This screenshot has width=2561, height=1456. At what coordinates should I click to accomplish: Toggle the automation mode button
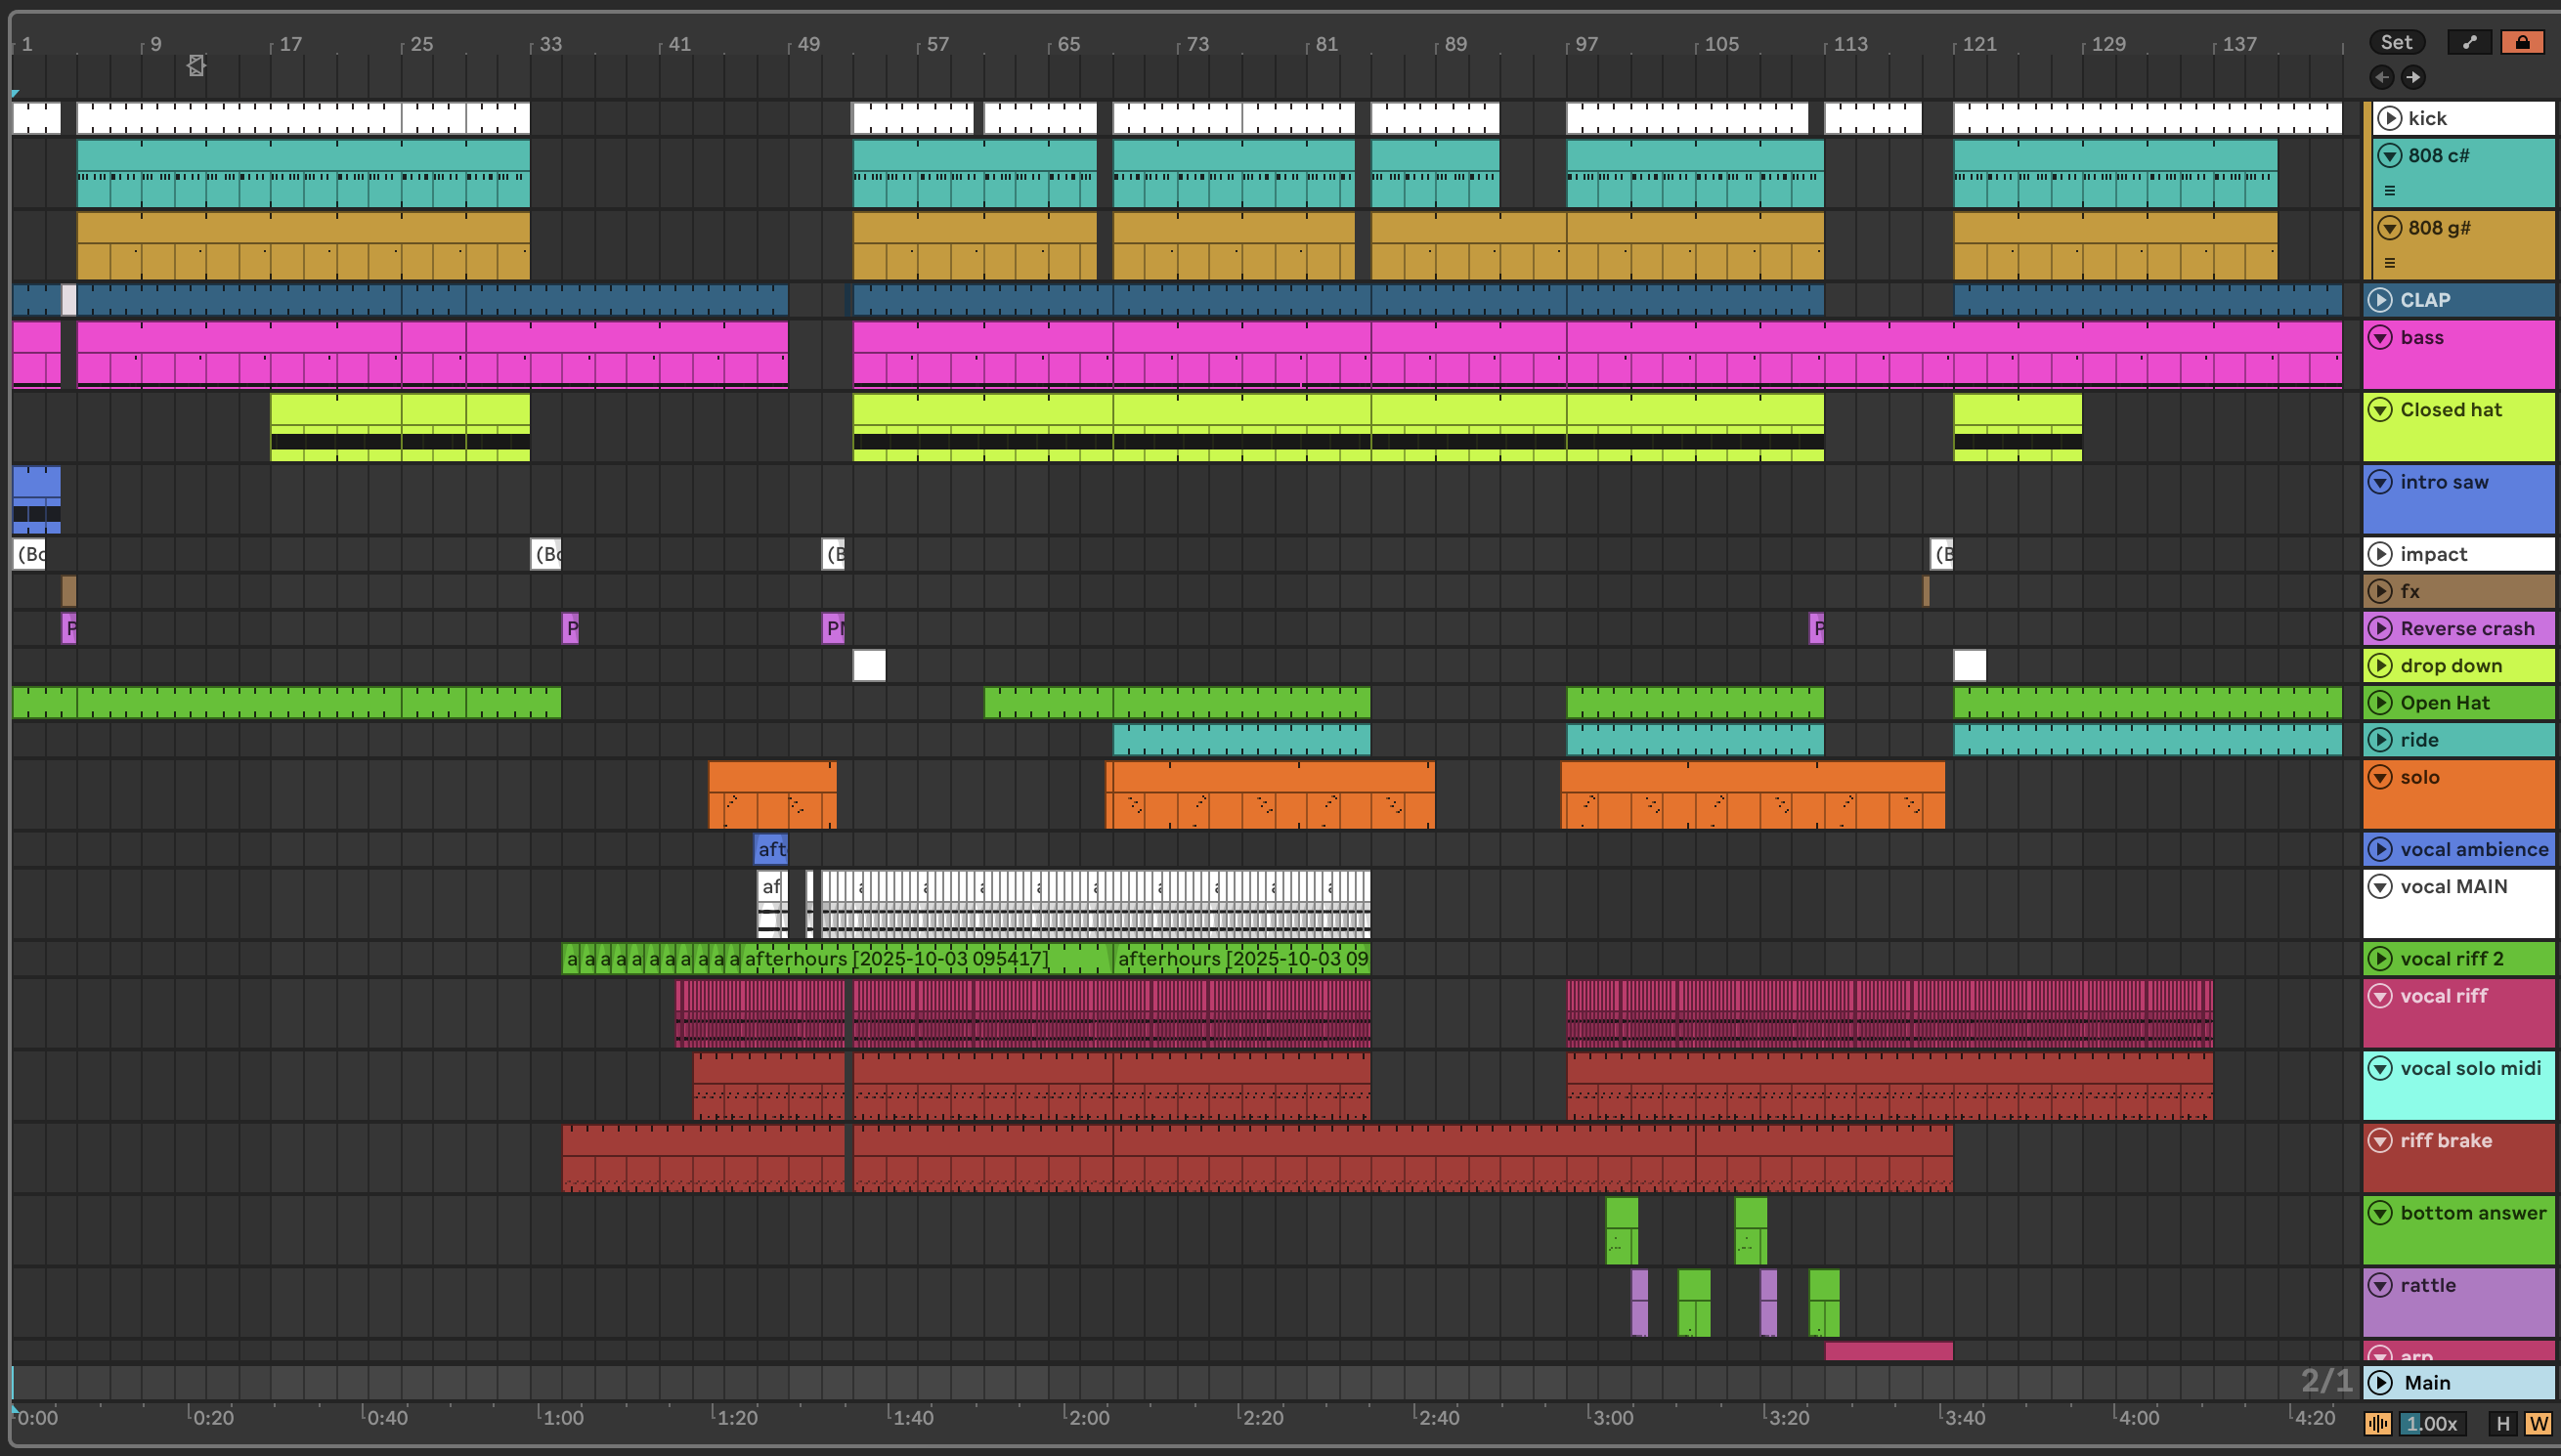pyautogui.click(x=2469, y=42)
